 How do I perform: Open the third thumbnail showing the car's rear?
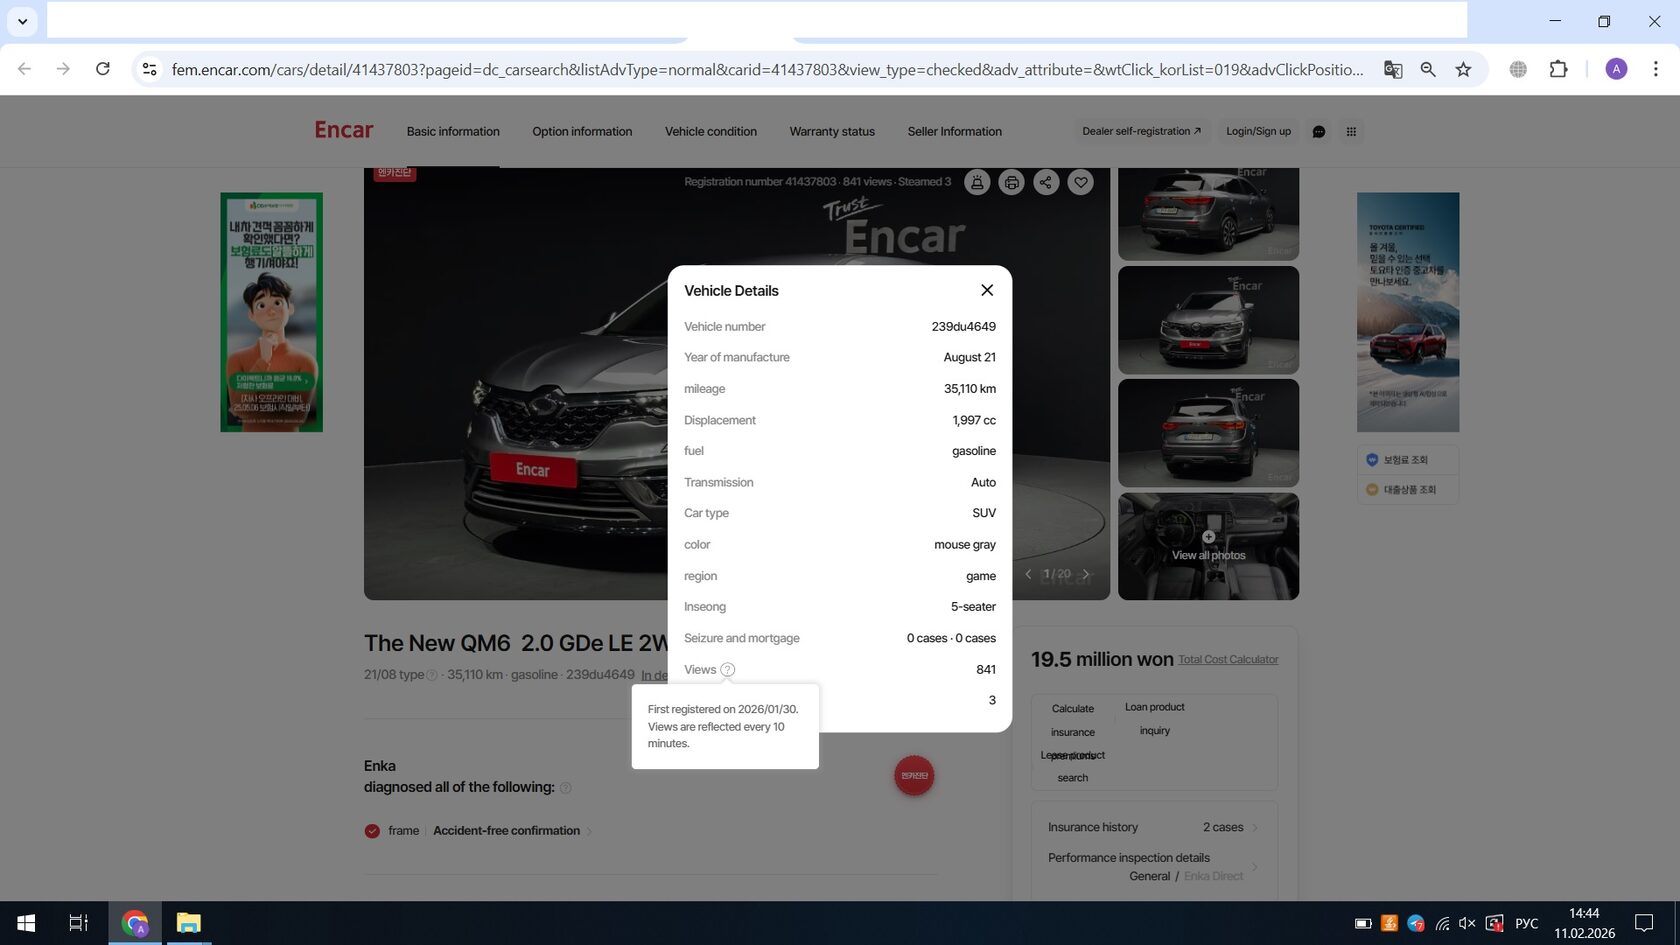(x=1208, y=433)
